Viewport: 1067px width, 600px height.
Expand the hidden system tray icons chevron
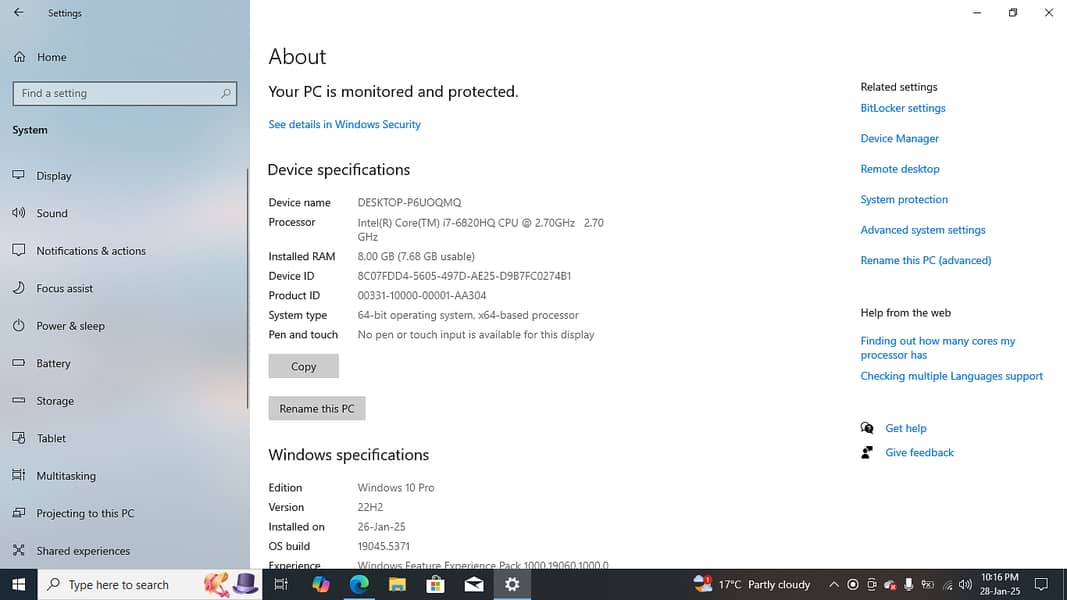(833, 584)
